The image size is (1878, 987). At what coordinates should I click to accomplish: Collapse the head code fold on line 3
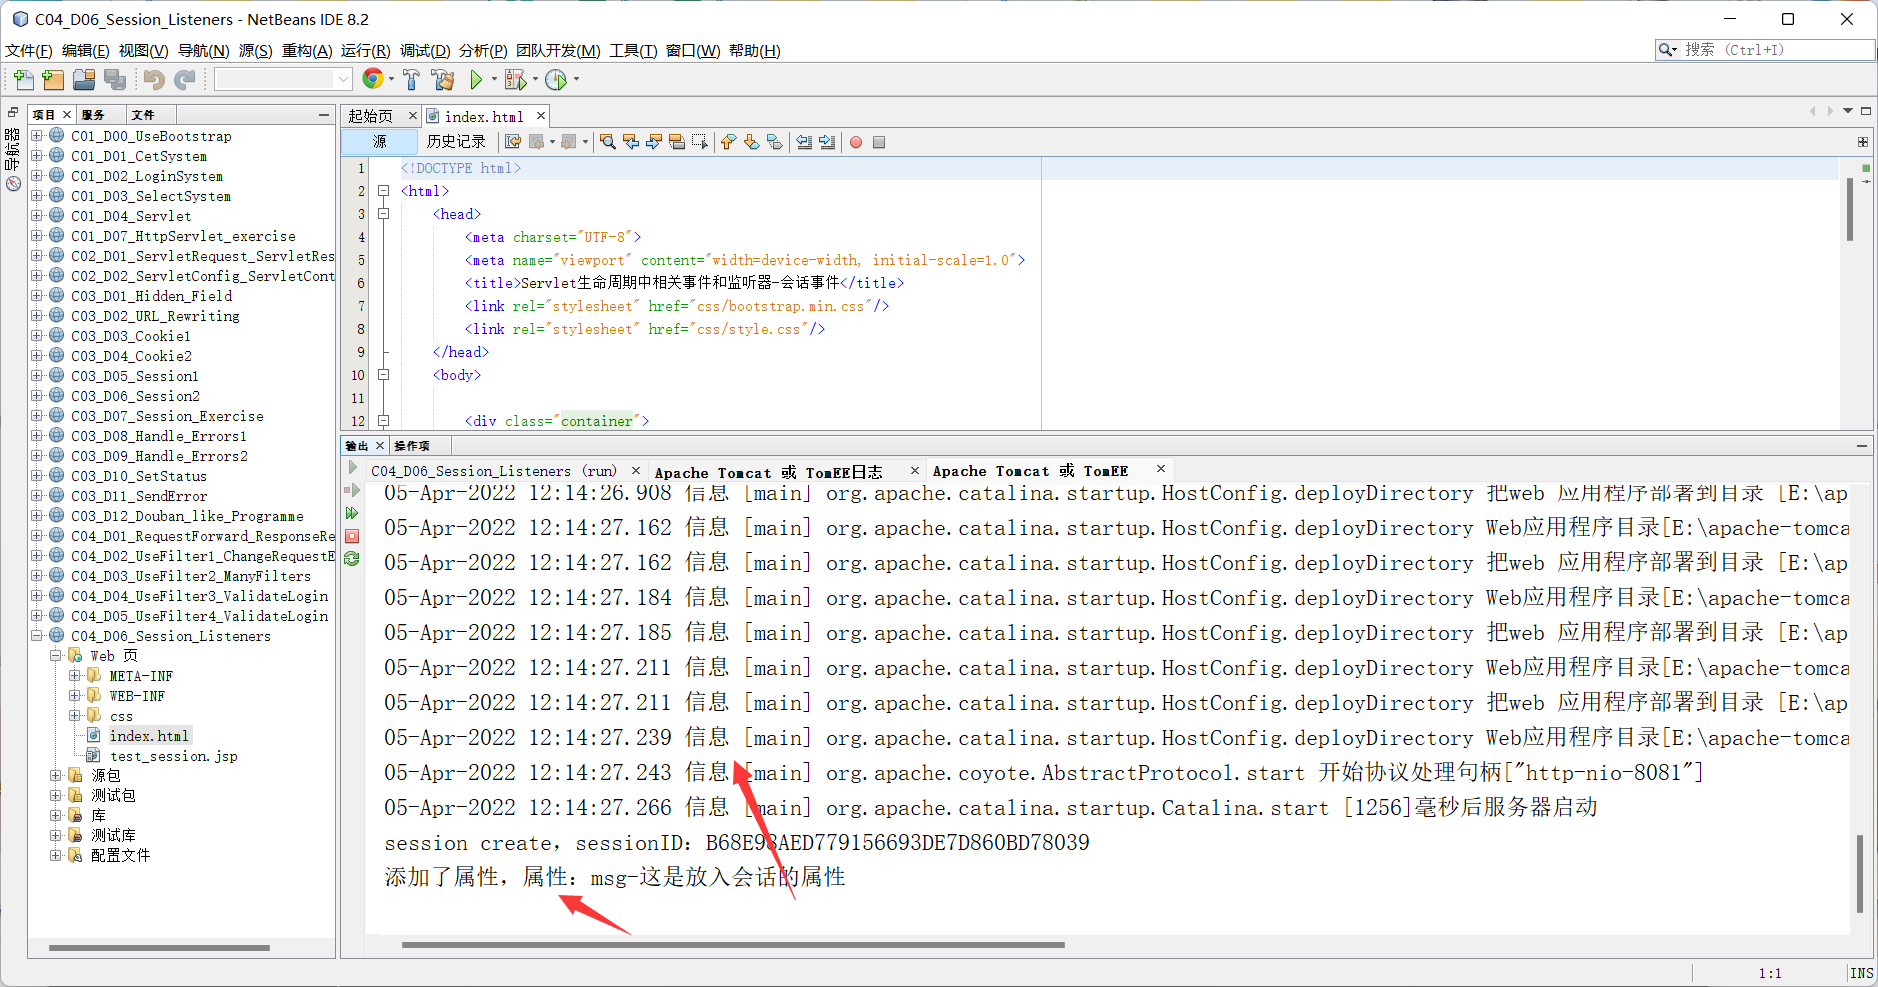point(383,213)
